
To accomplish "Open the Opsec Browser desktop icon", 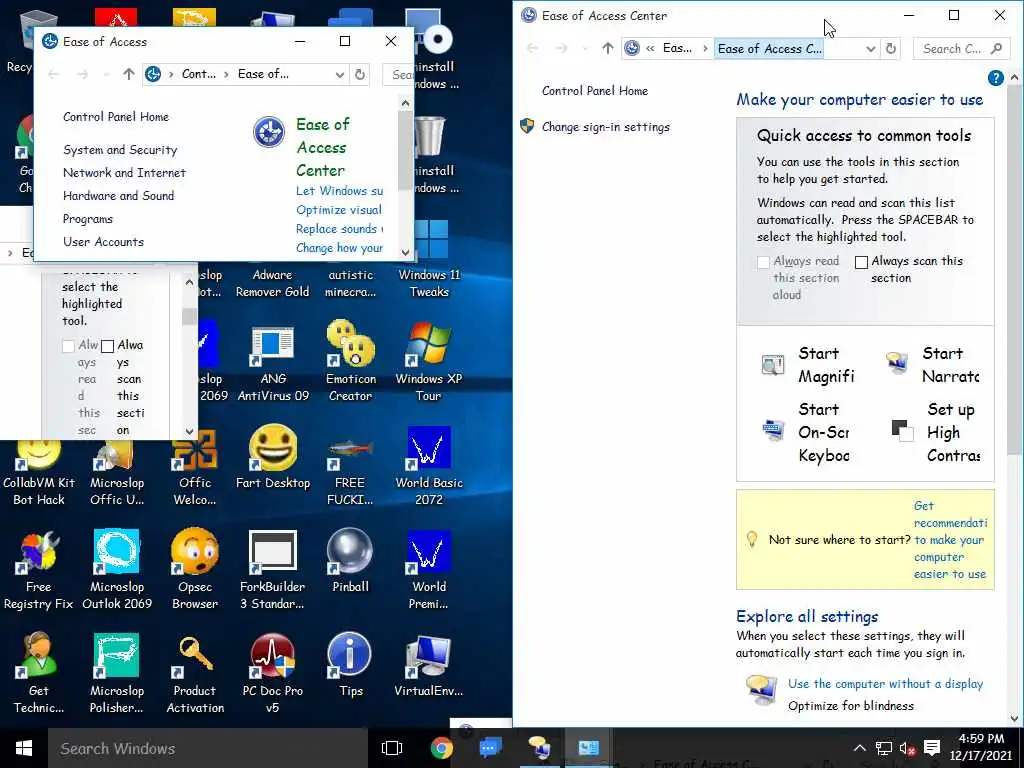I will [x=195, y=568].
